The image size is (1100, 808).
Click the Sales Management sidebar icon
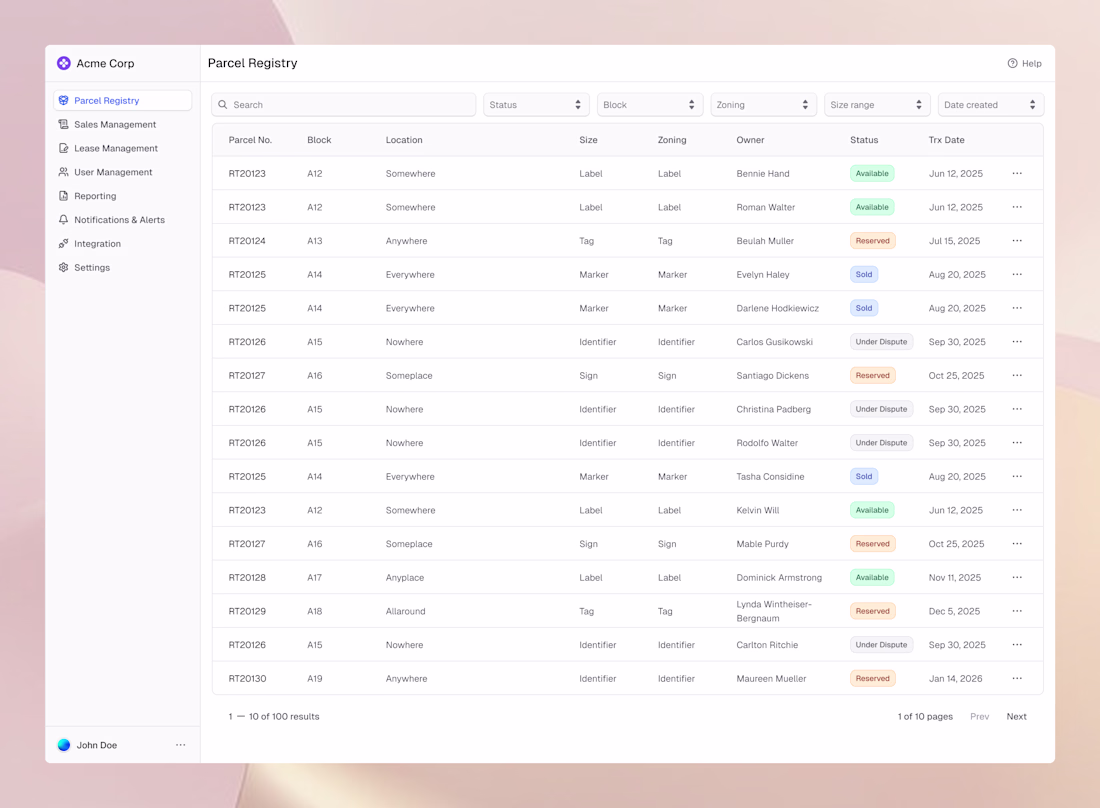tap(64, 124)
